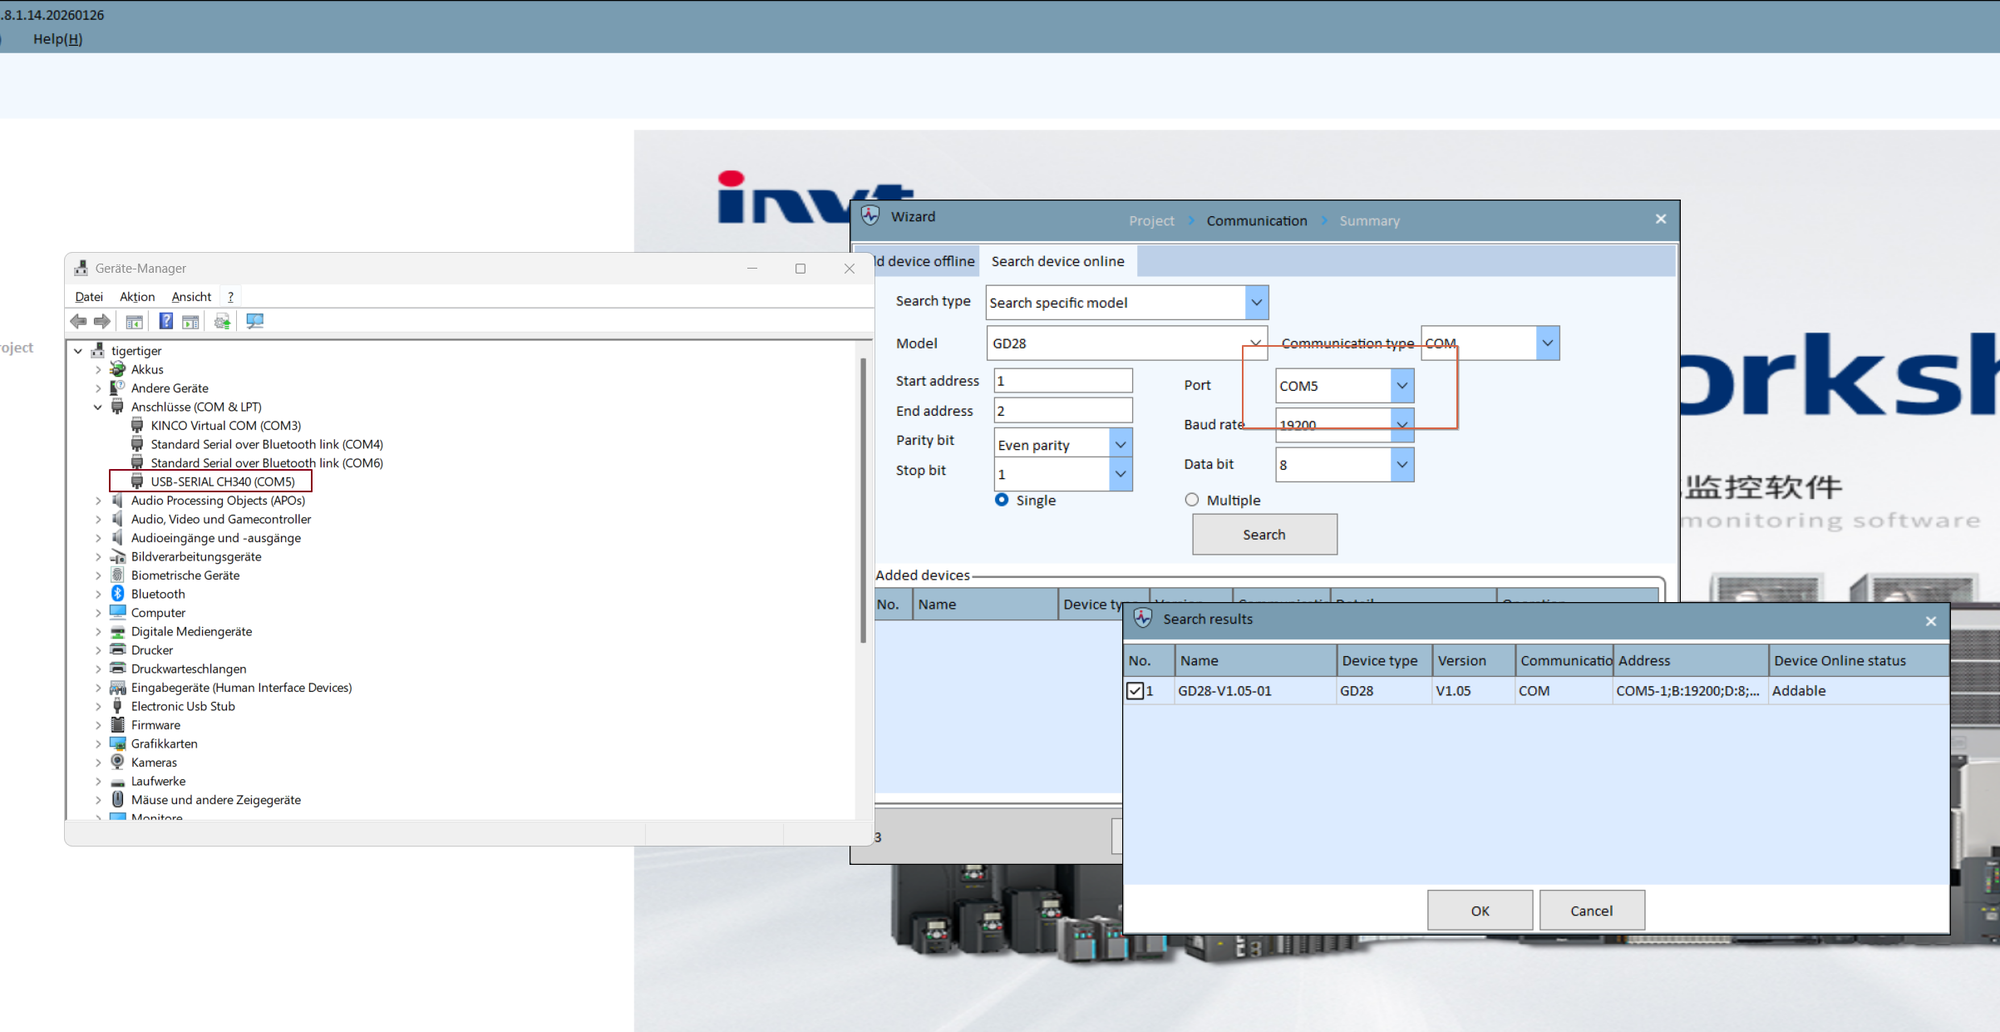The image size is (2000, 1032).
Task: Open the blue Help question-mark toolbar icon
Action: (x=165, y=320)
